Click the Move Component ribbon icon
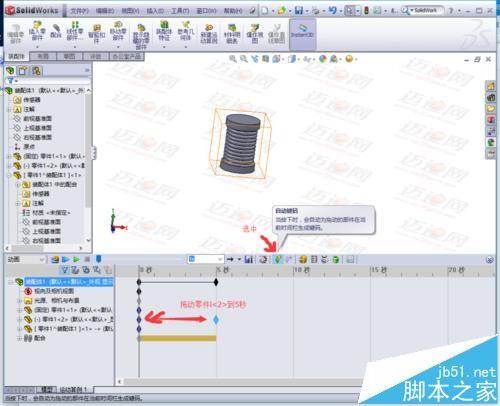This screenshot has height=406, width=500. (118, 31)
